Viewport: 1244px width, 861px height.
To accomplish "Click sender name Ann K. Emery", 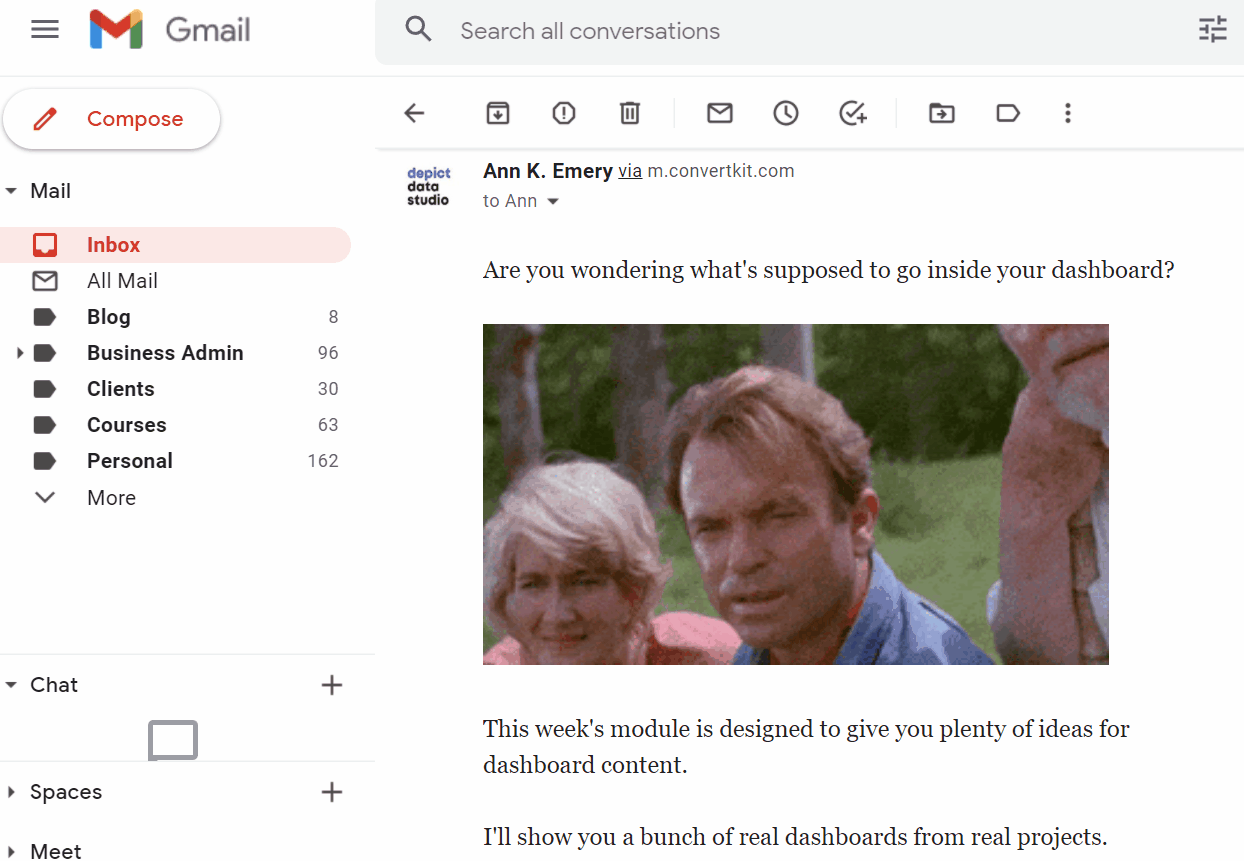I will point(548,171).
